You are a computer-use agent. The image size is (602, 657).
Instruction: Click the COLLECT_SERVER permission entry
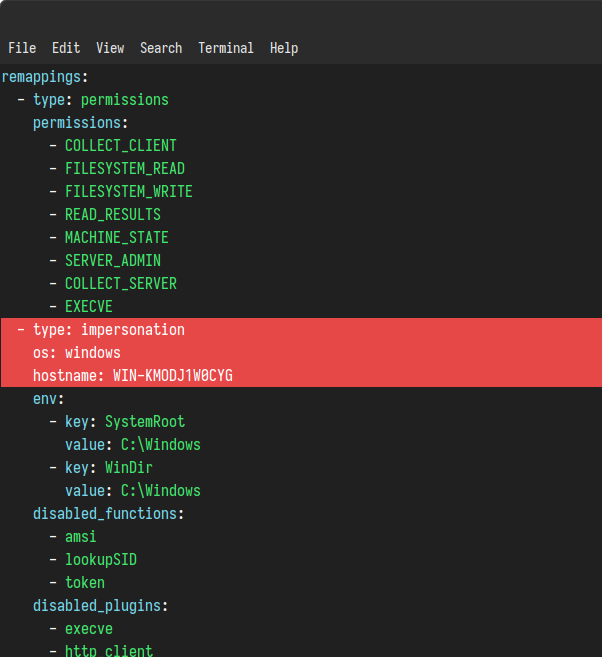pyautogui.click(x=120, y=284)
